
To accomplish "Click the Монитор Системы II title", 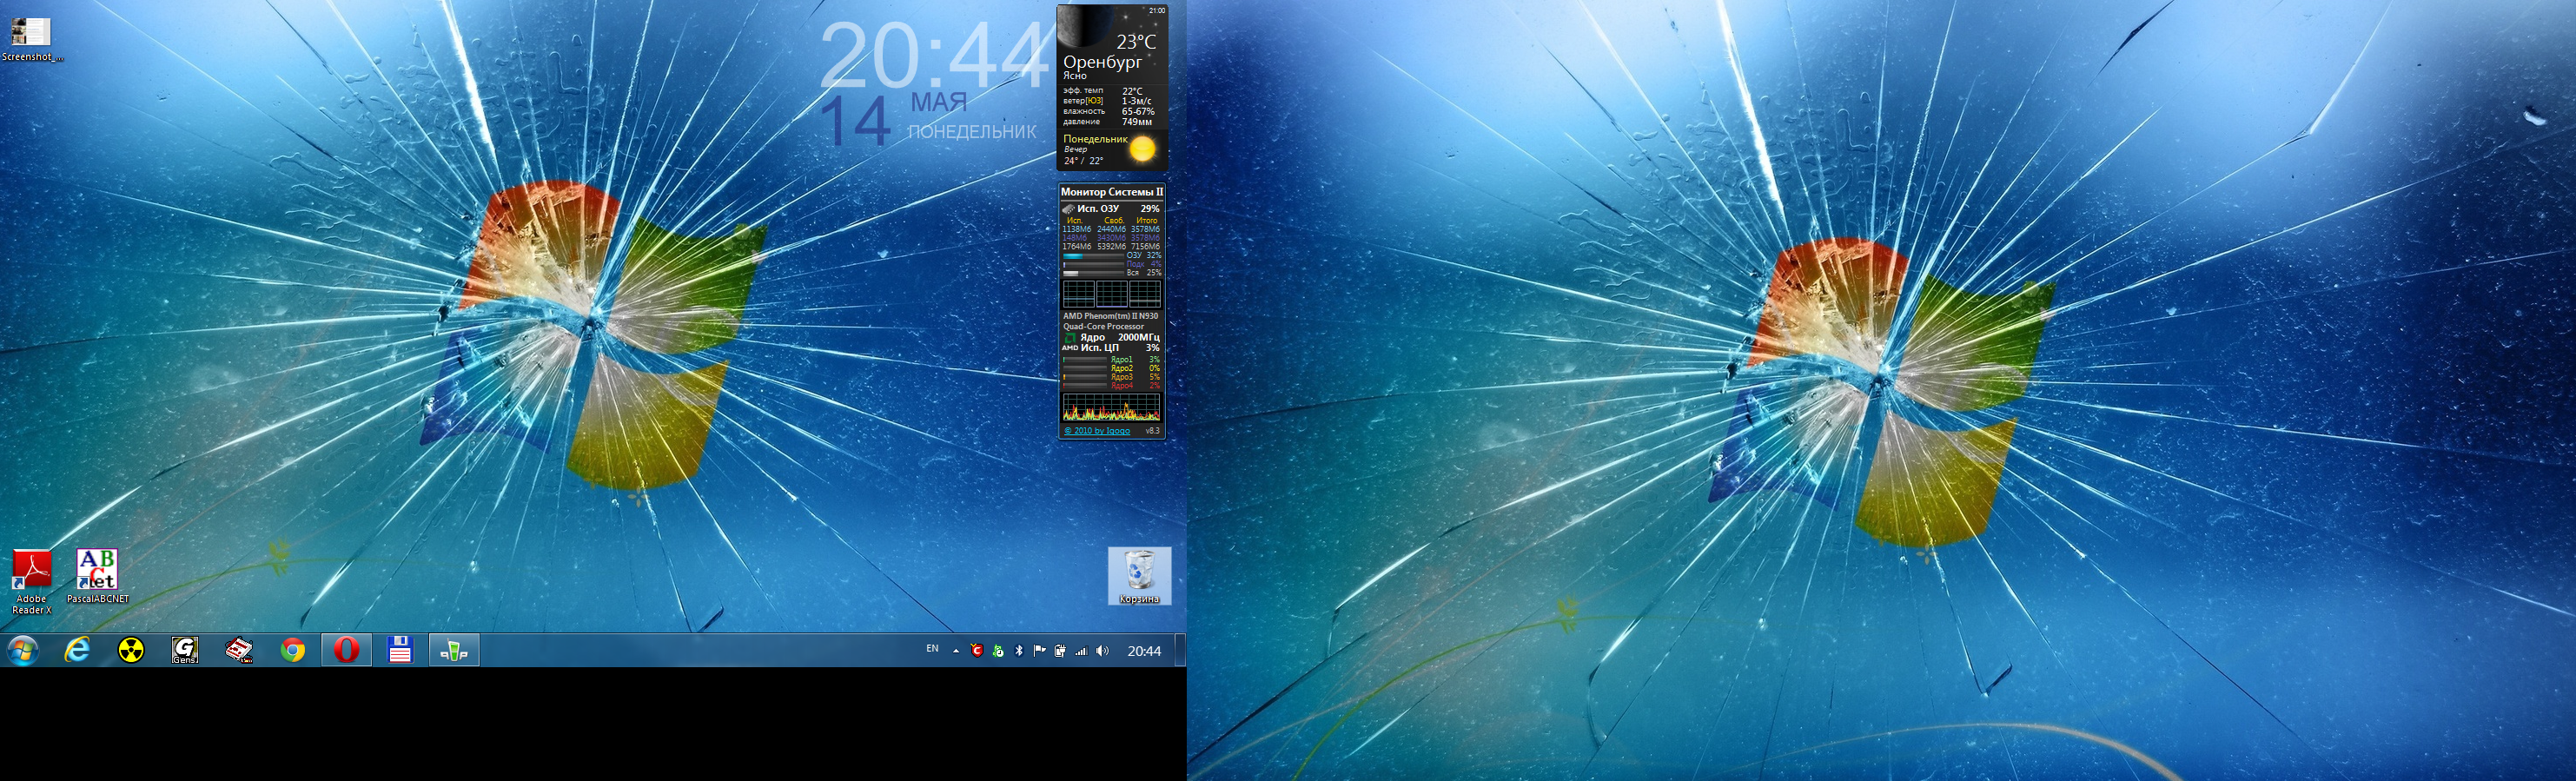I will (1111, 192).
